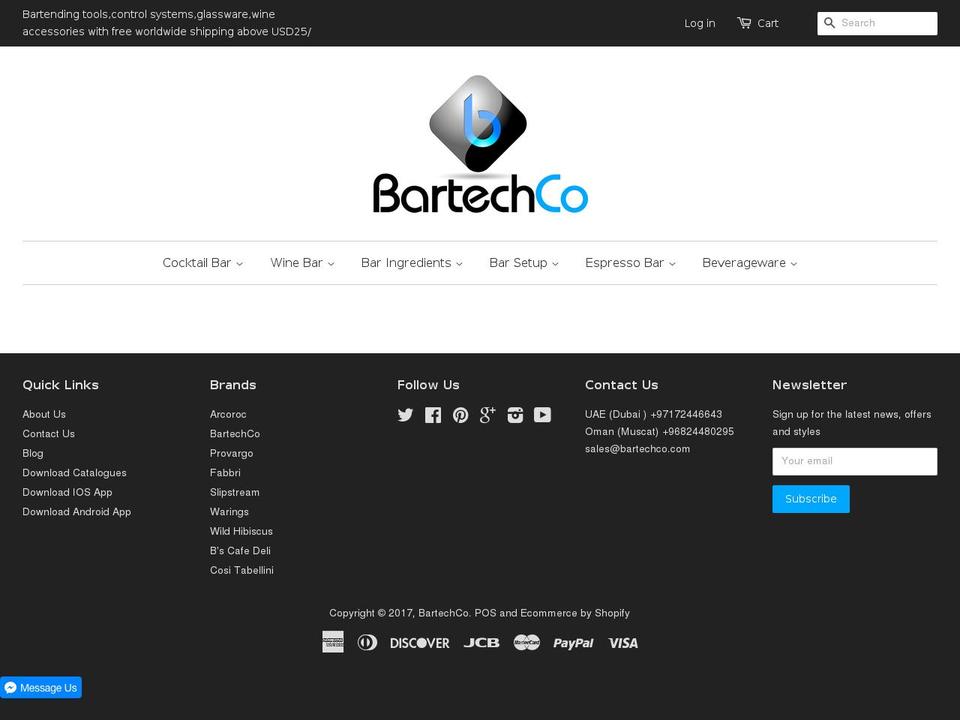Click the Oman Muscat phone number

point(698,432)
